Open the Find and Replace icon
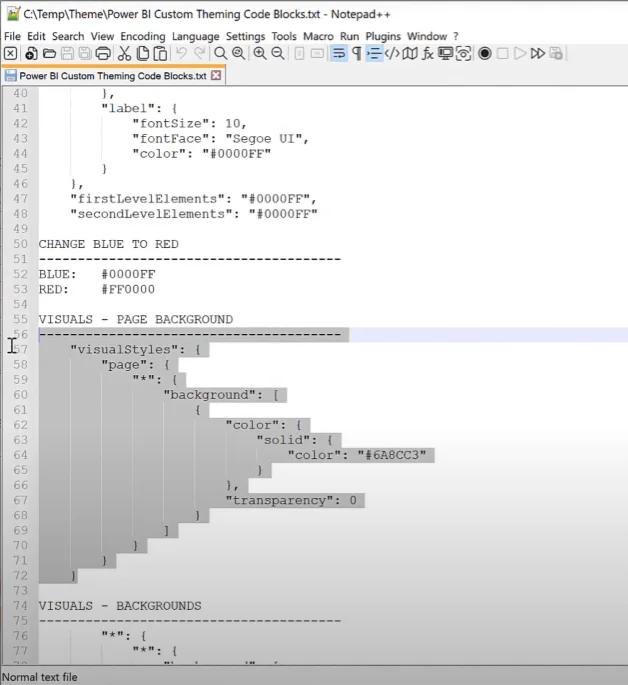Screen dimensions: 628x685 (238, 54)
